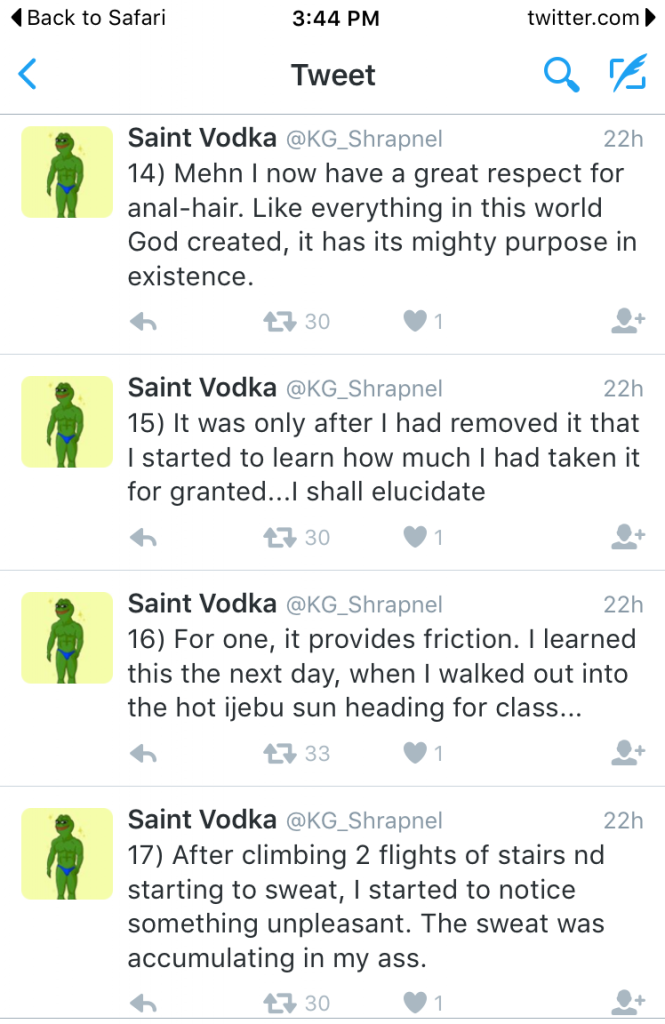The image size is (665, 1024).
Task: Tap @KG_Shrapnel handle on tweet 16
Action: tap(364, 604)
